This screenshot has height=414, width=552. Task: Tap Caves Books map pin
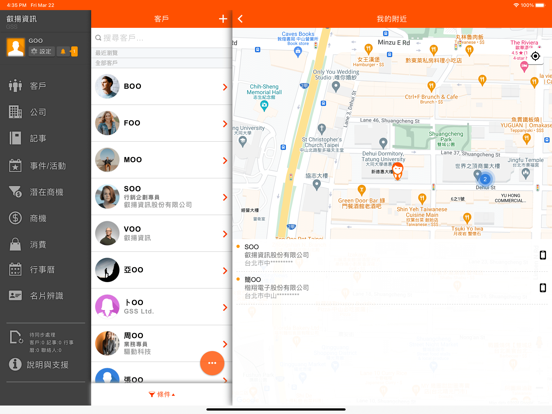[x=298, y=52]
